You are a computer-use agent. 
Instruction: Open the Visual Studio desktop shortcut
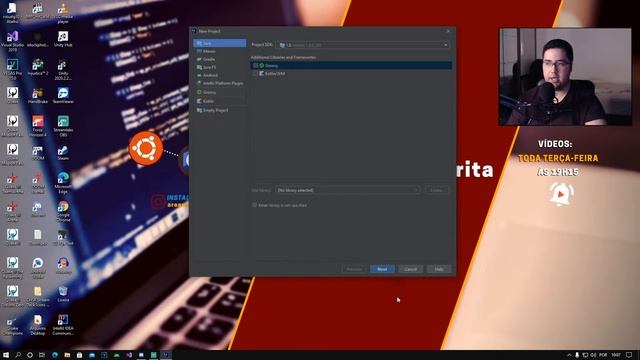12,41
